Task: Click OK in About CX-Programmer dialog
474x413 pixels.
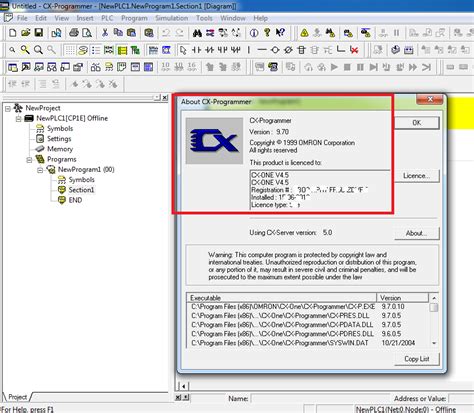Action: click(x=417, y=123)
